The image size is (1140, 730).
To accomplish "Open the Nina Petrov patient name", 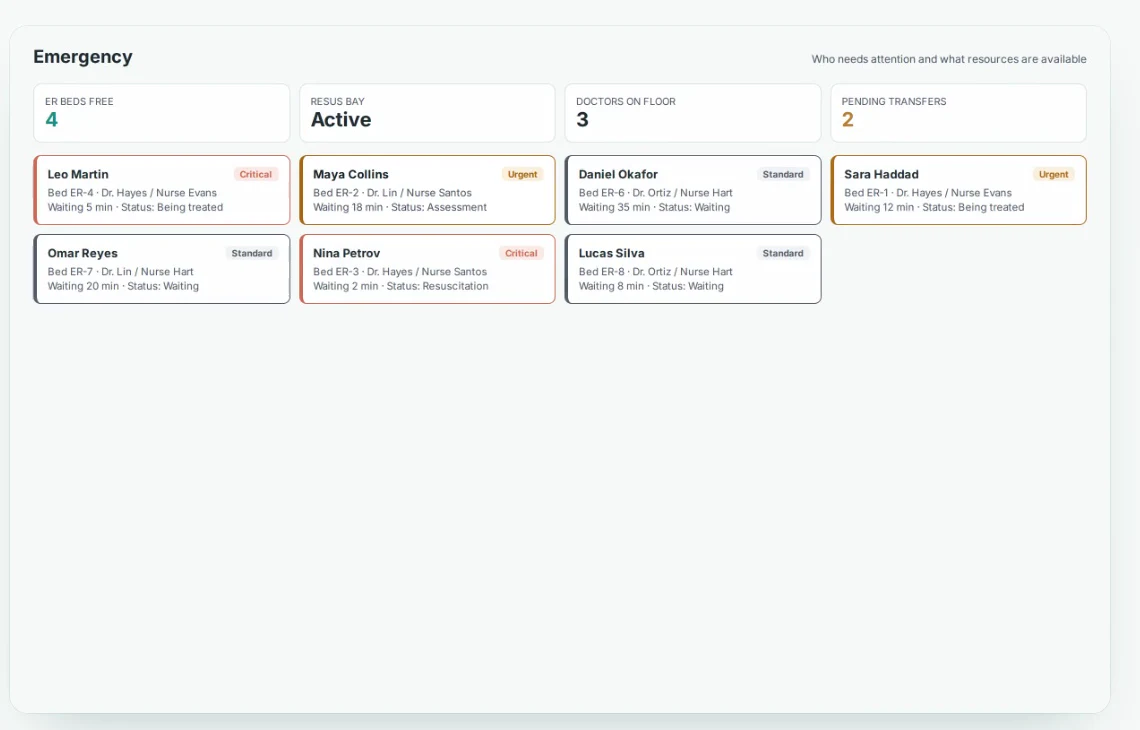I will coord(346,253).
